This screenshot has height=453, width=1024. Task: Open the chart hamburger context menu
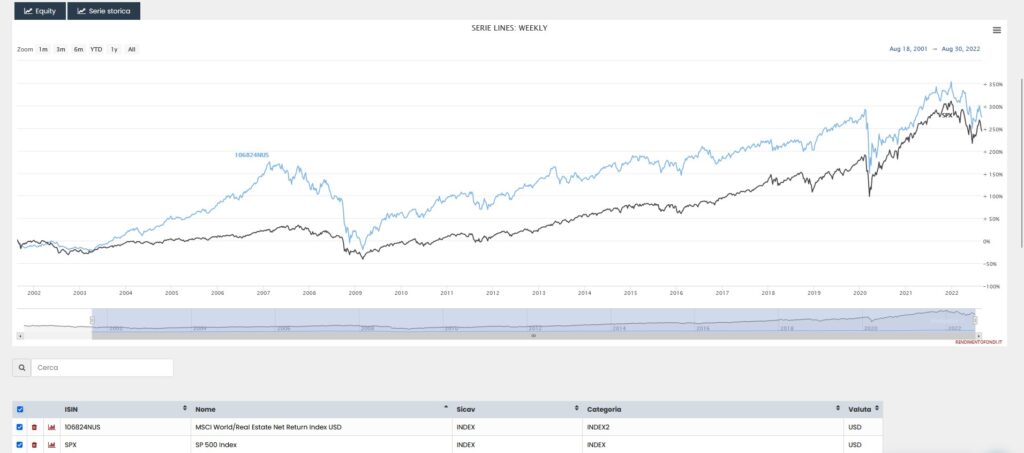pos(997,30)
